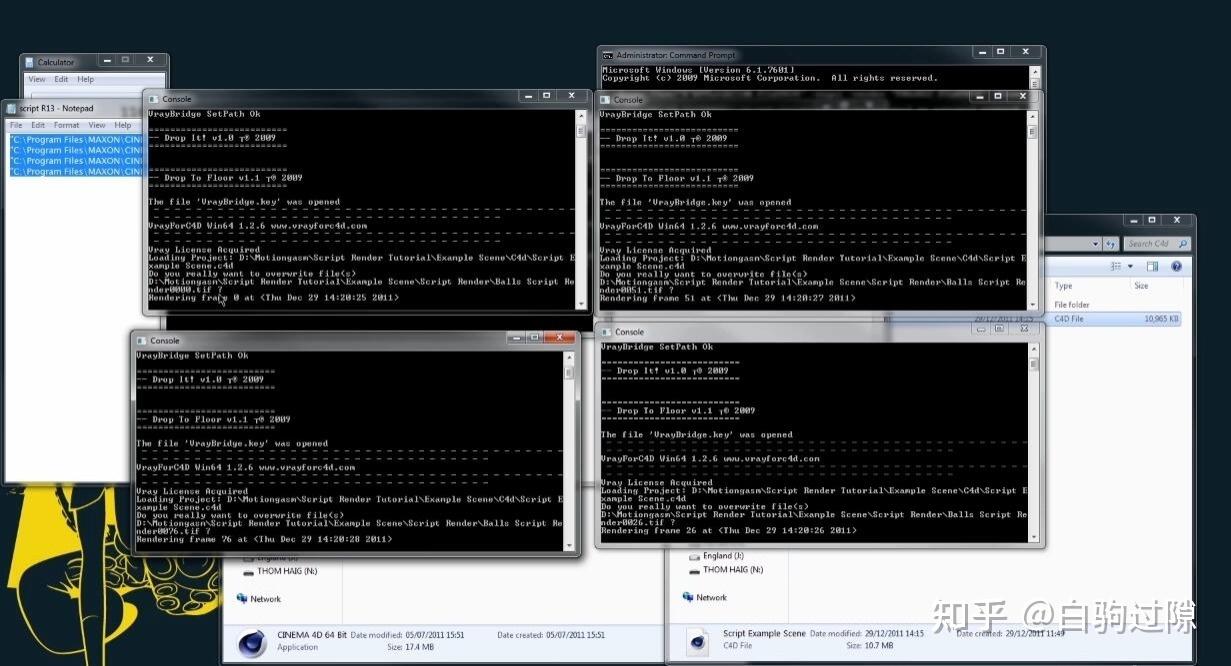
Task: Click the Explorer address refresh icon
Action: pyautogui.click(x=1110, y=243)
